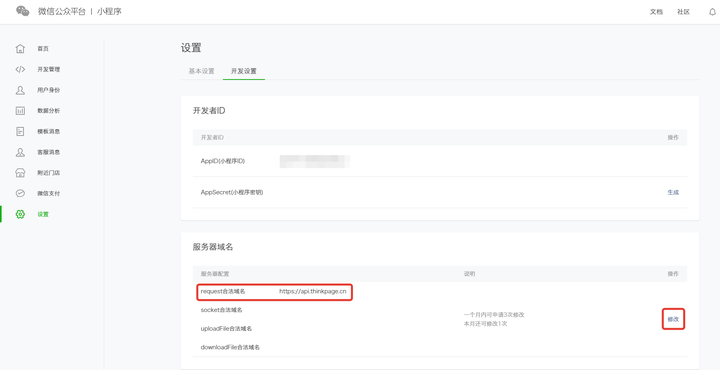The image size is (720, 370).
Task: Click 小程序 label in header
Action: pyautogui.click(x=109, y=11)
